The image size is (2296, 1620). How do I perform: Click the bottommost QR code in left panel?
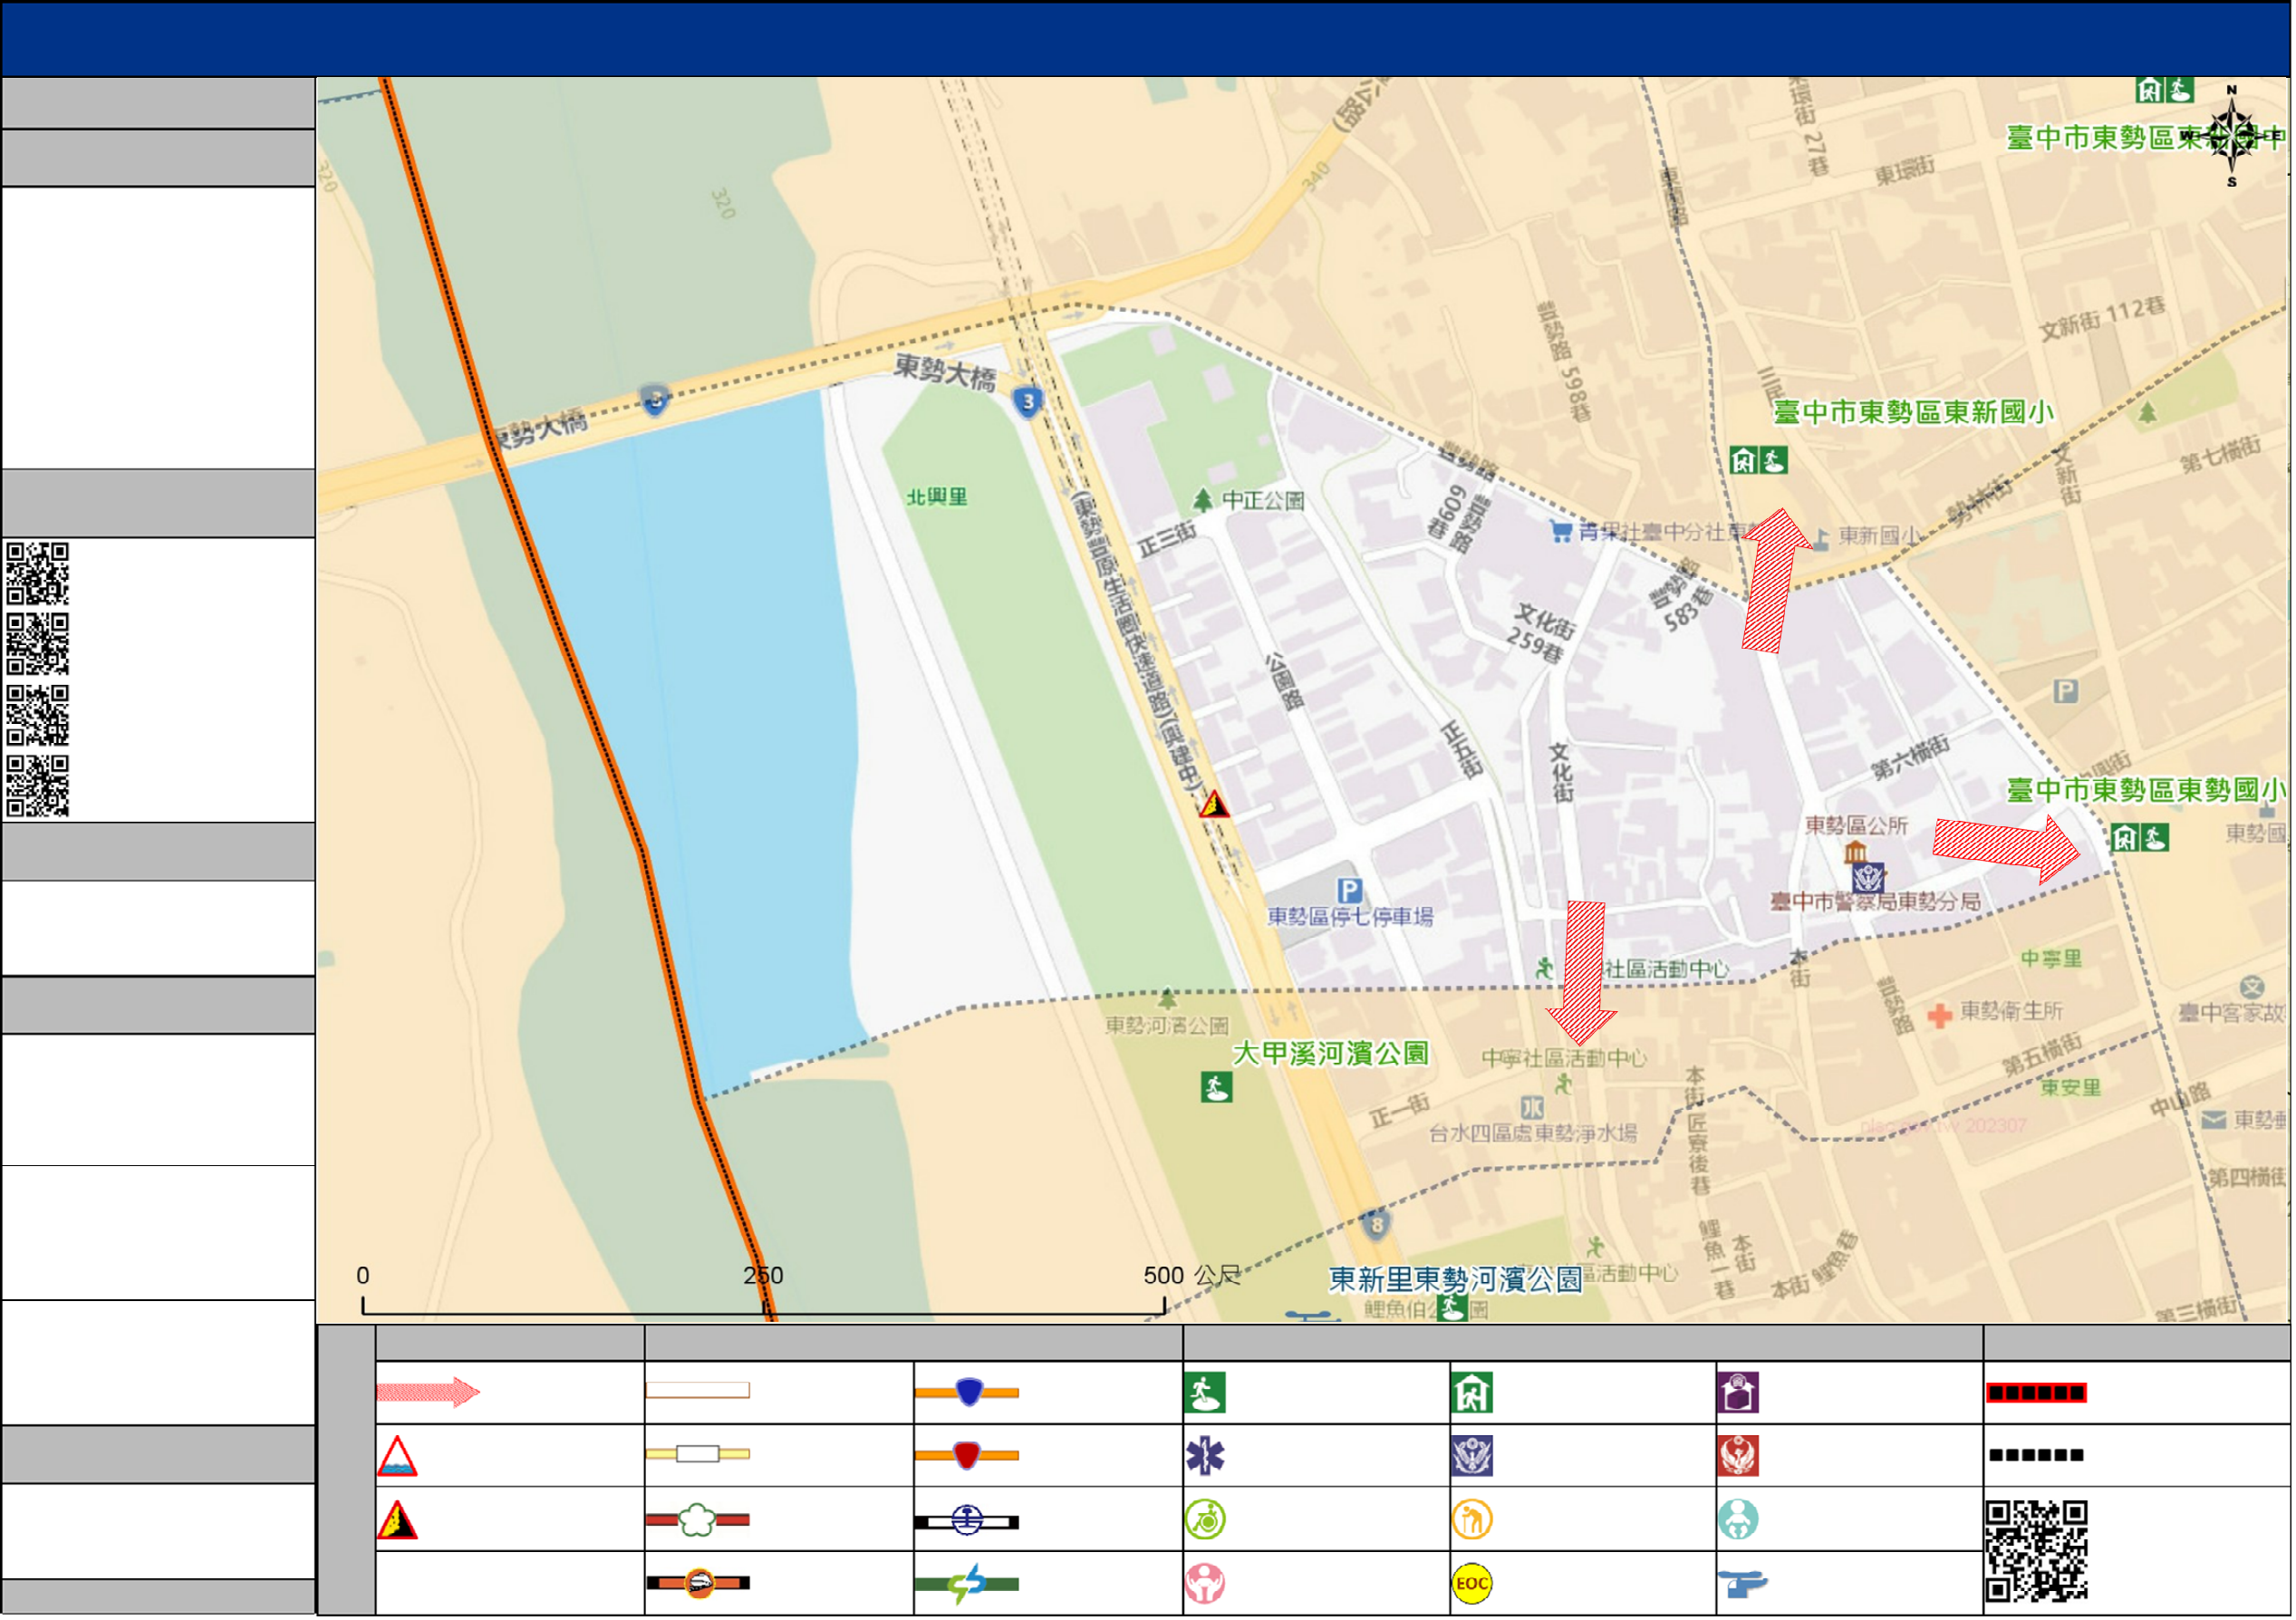point(38,788)
